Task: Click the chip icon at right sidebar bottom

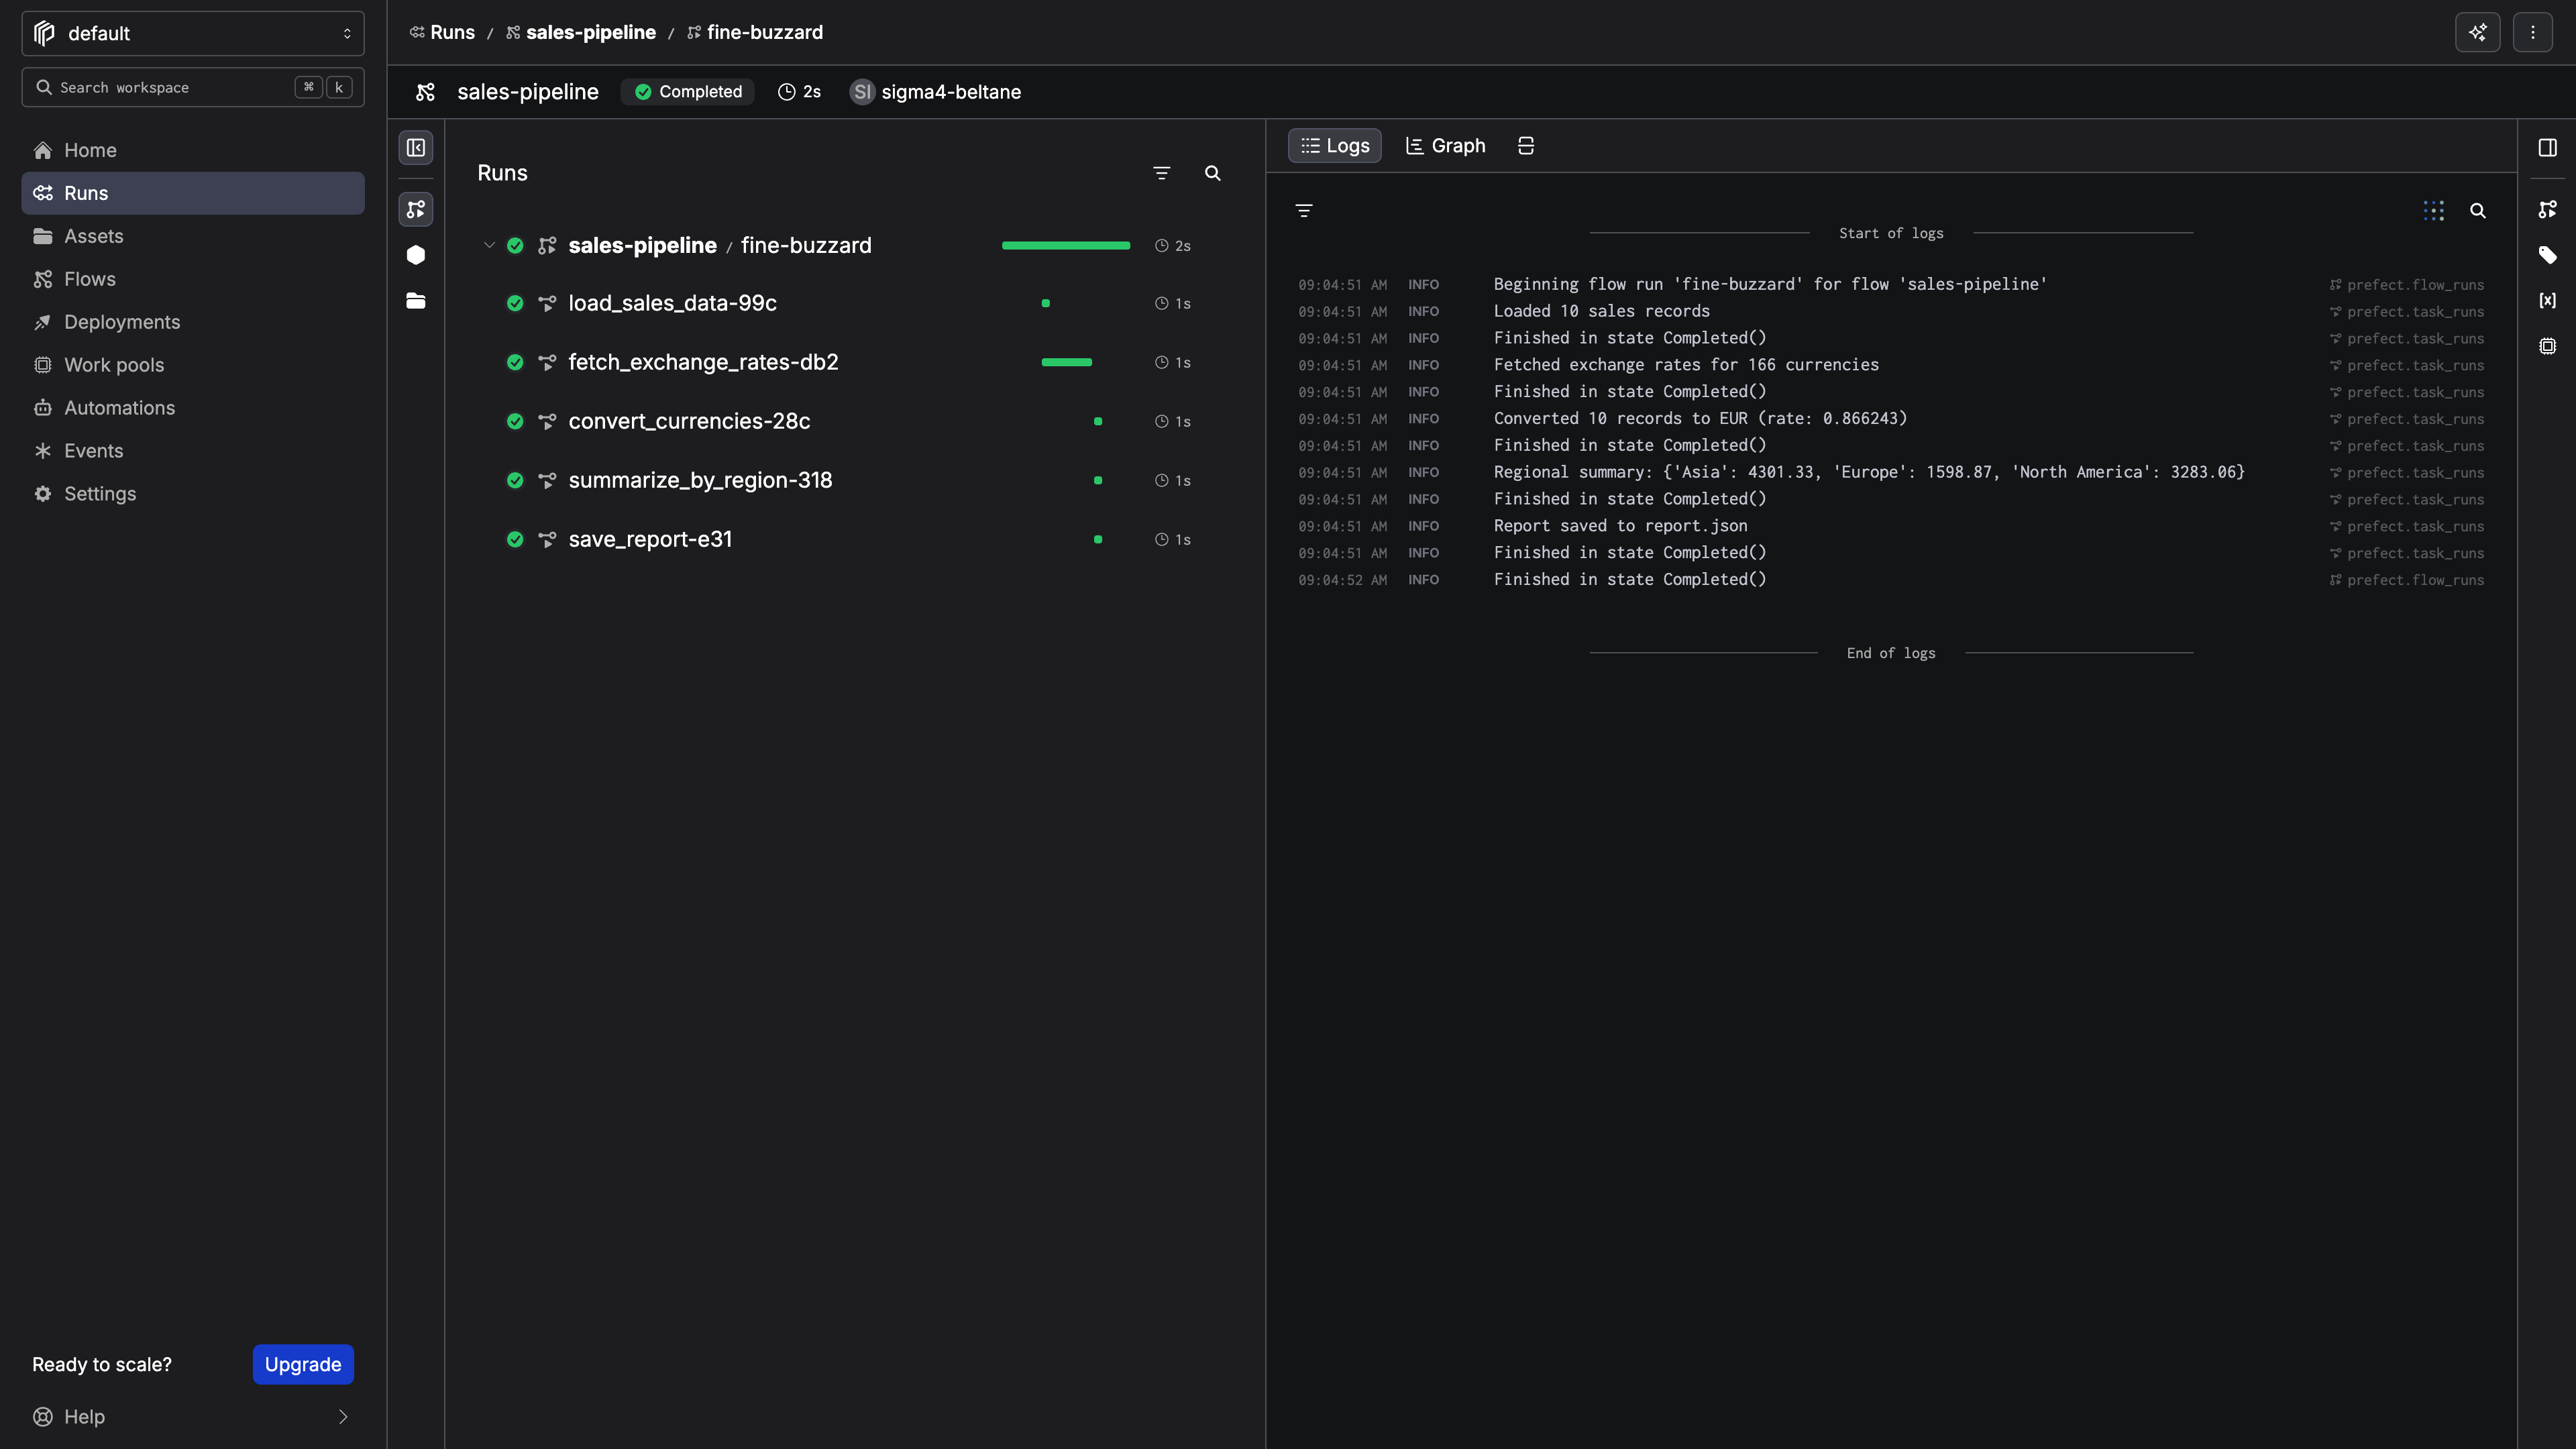Action: coord(2547,346)
